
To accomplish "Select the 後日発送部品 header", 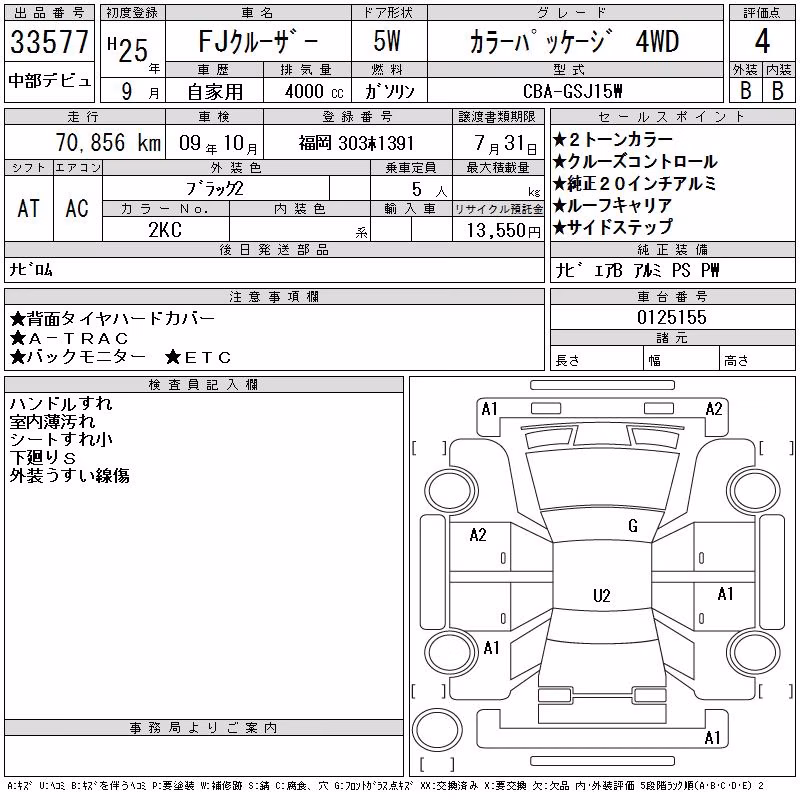I will [x=274, y=249].
